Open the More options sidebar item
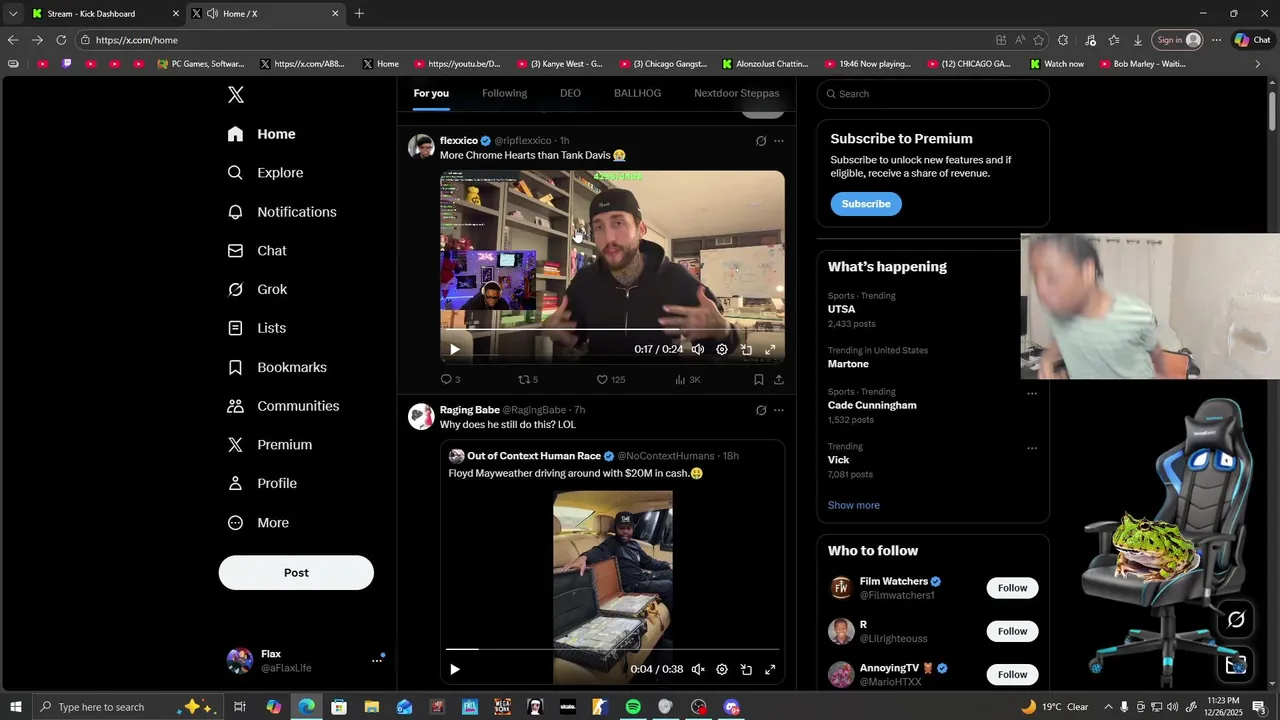This screenshot has width=1280, height=720. [258, 523]
